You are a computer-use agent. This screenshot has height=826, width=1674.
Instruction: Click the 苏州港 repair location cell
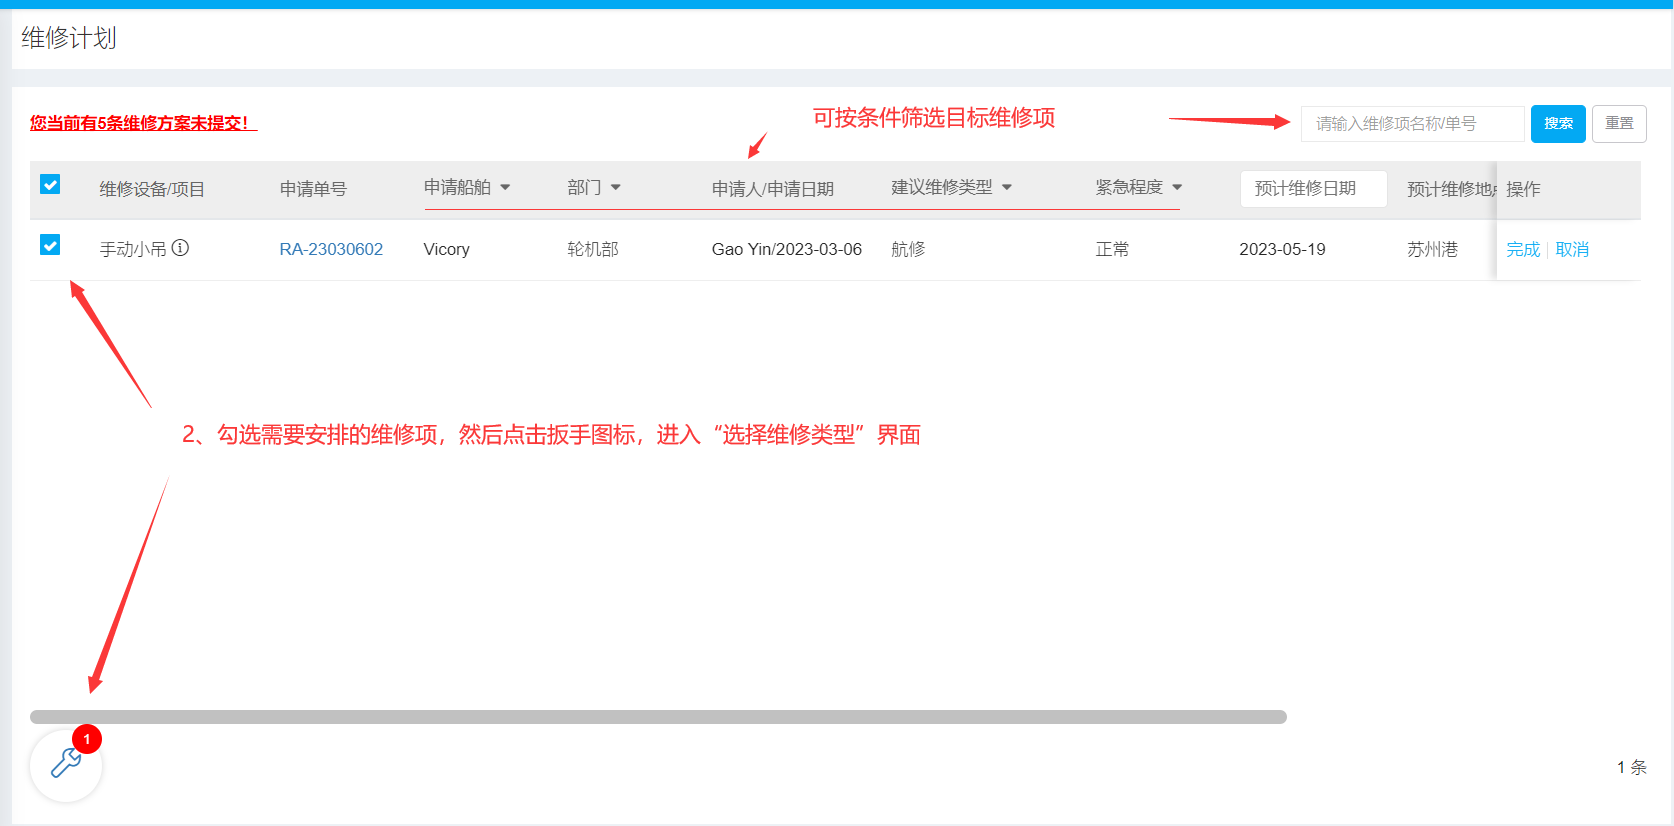(1432, 249)
